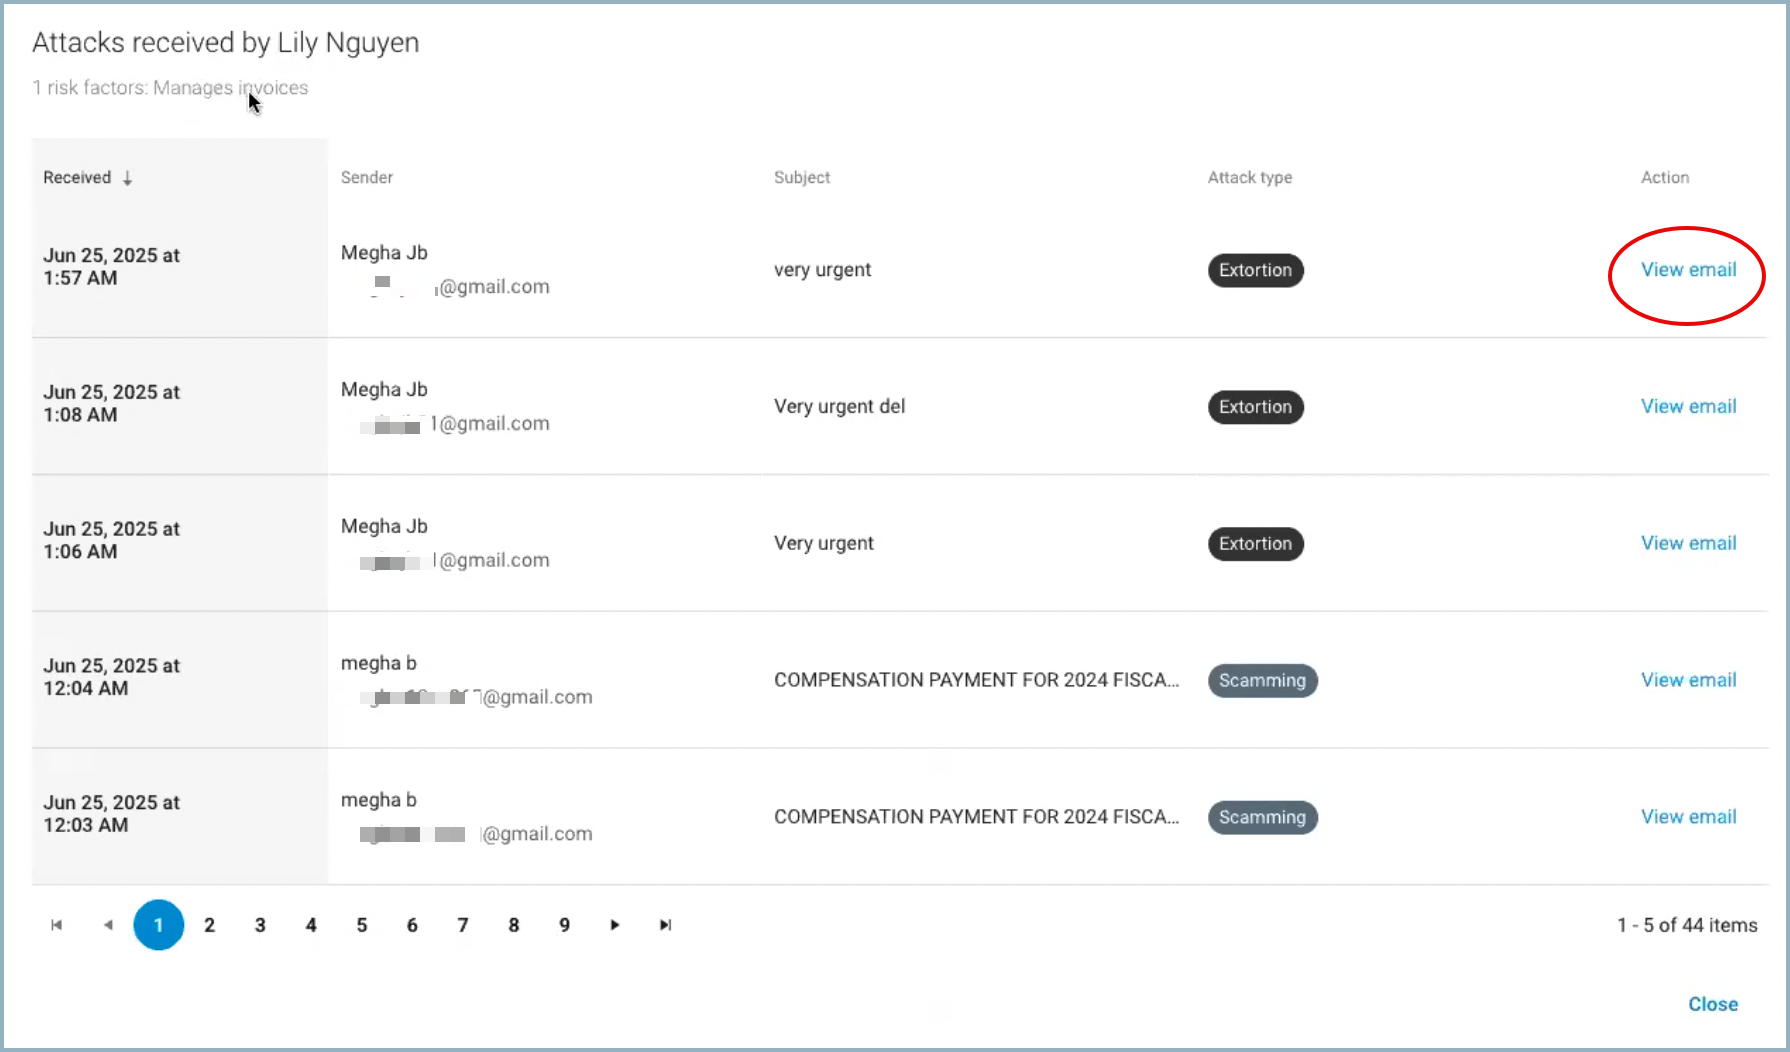Toggle Received column sort arrow
The height and width of the screenshot is (1052, 1790).
pyautogui.click(x=128, y=178)
